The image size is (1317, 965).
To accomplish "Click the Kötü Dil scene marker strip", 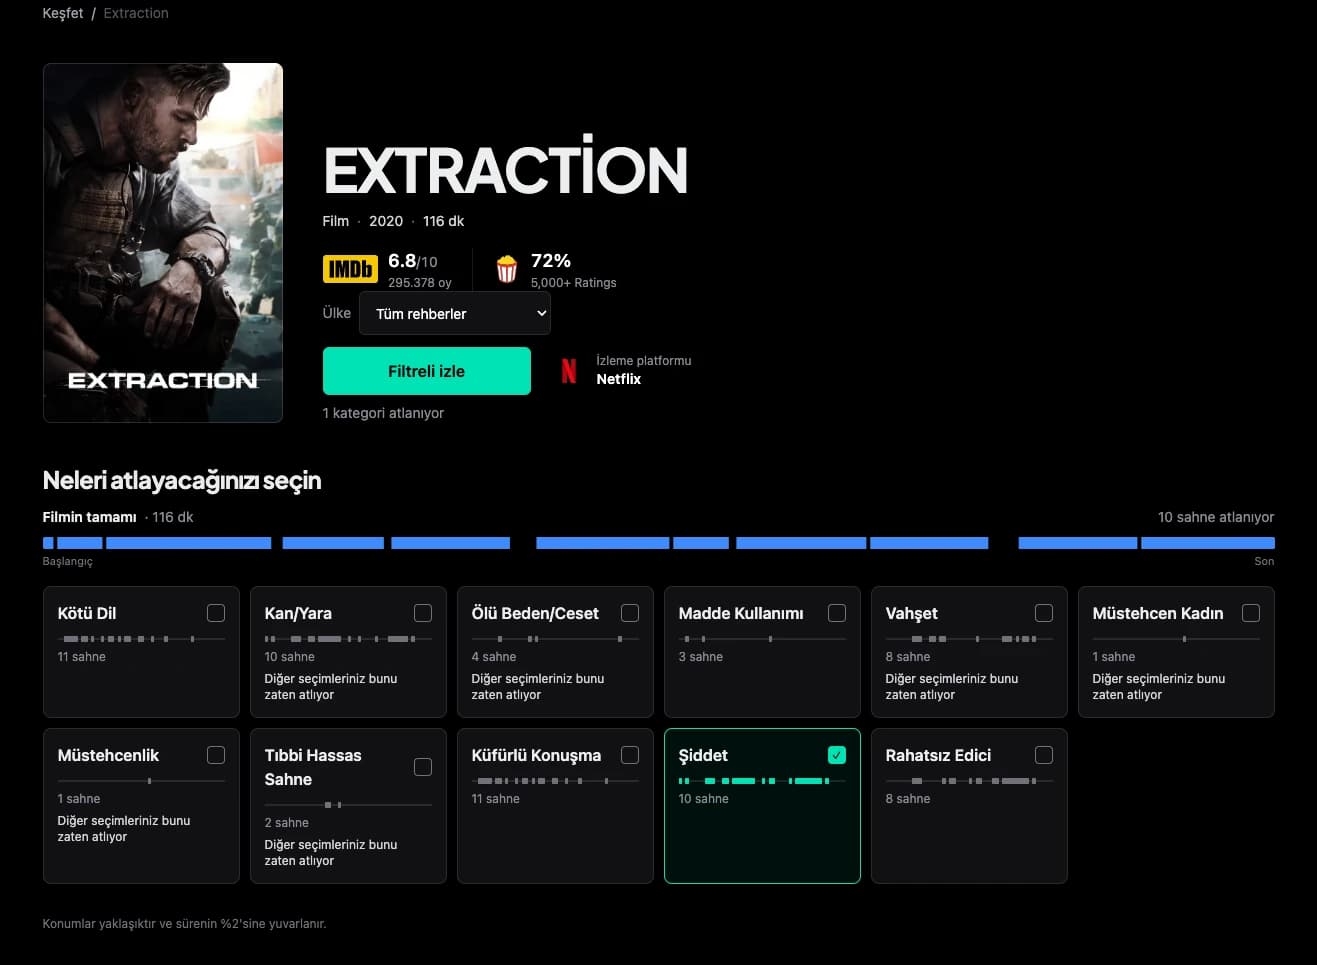I will [141, 639].
